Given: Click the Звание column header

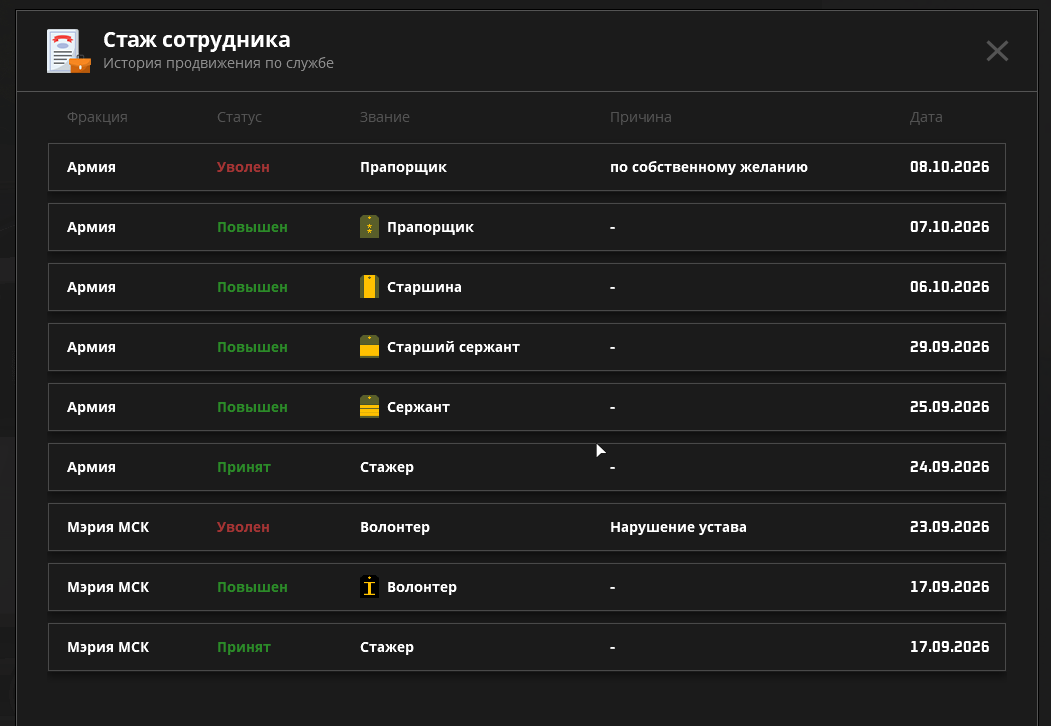Looking at the screenshot, I should 385,117.
